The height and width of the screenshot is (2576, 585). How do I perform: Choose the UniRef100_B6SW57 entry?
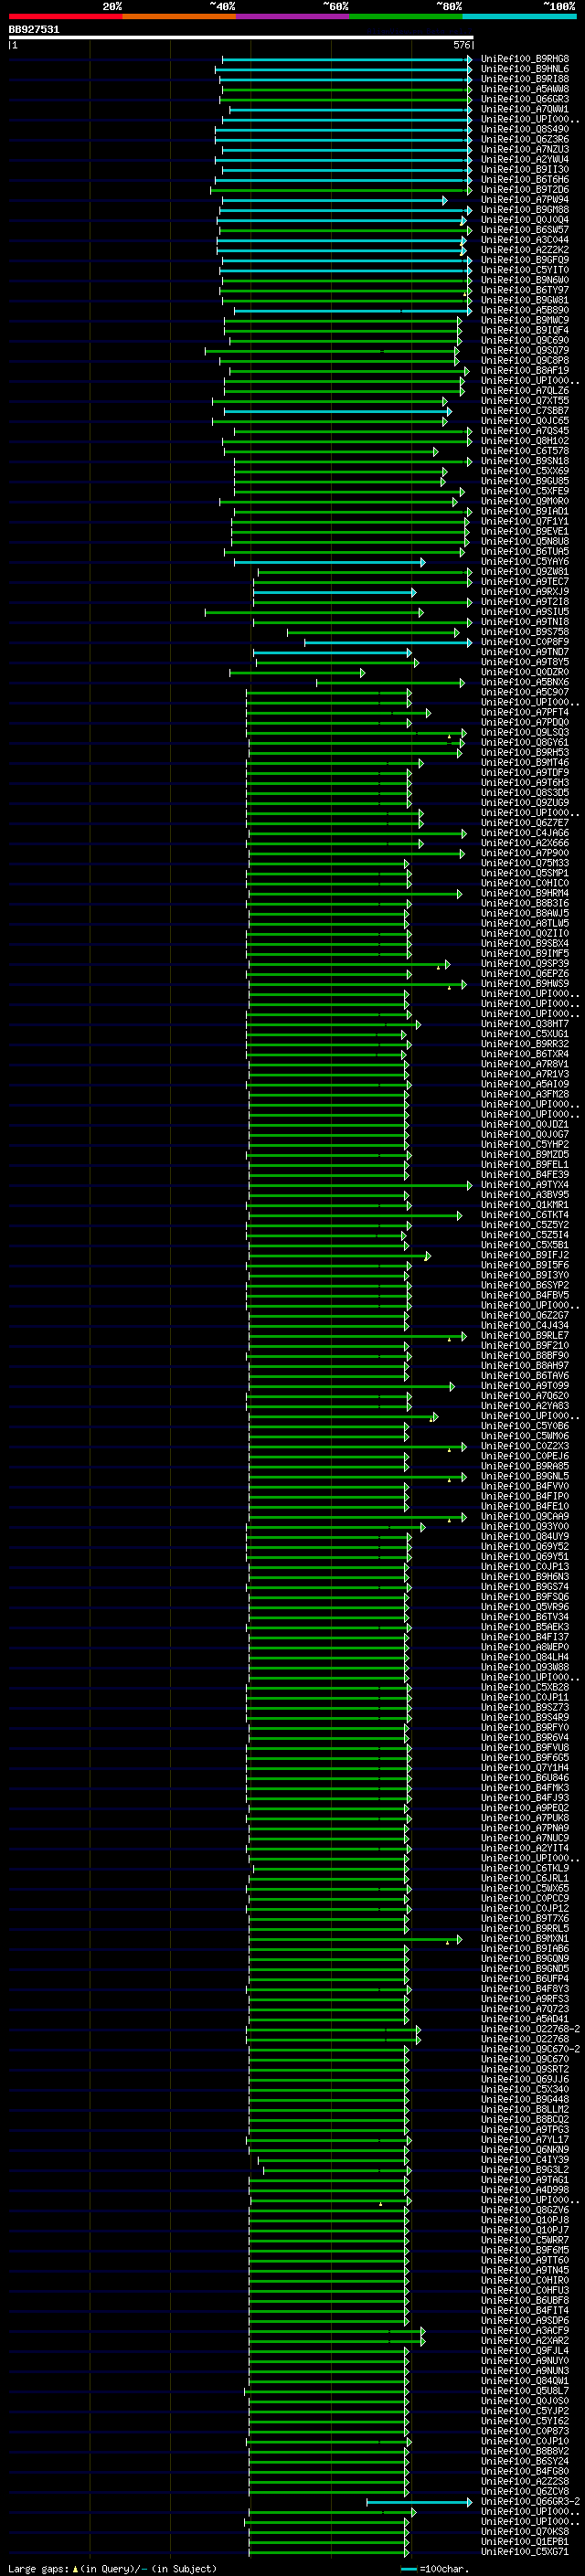coord(525,230)
